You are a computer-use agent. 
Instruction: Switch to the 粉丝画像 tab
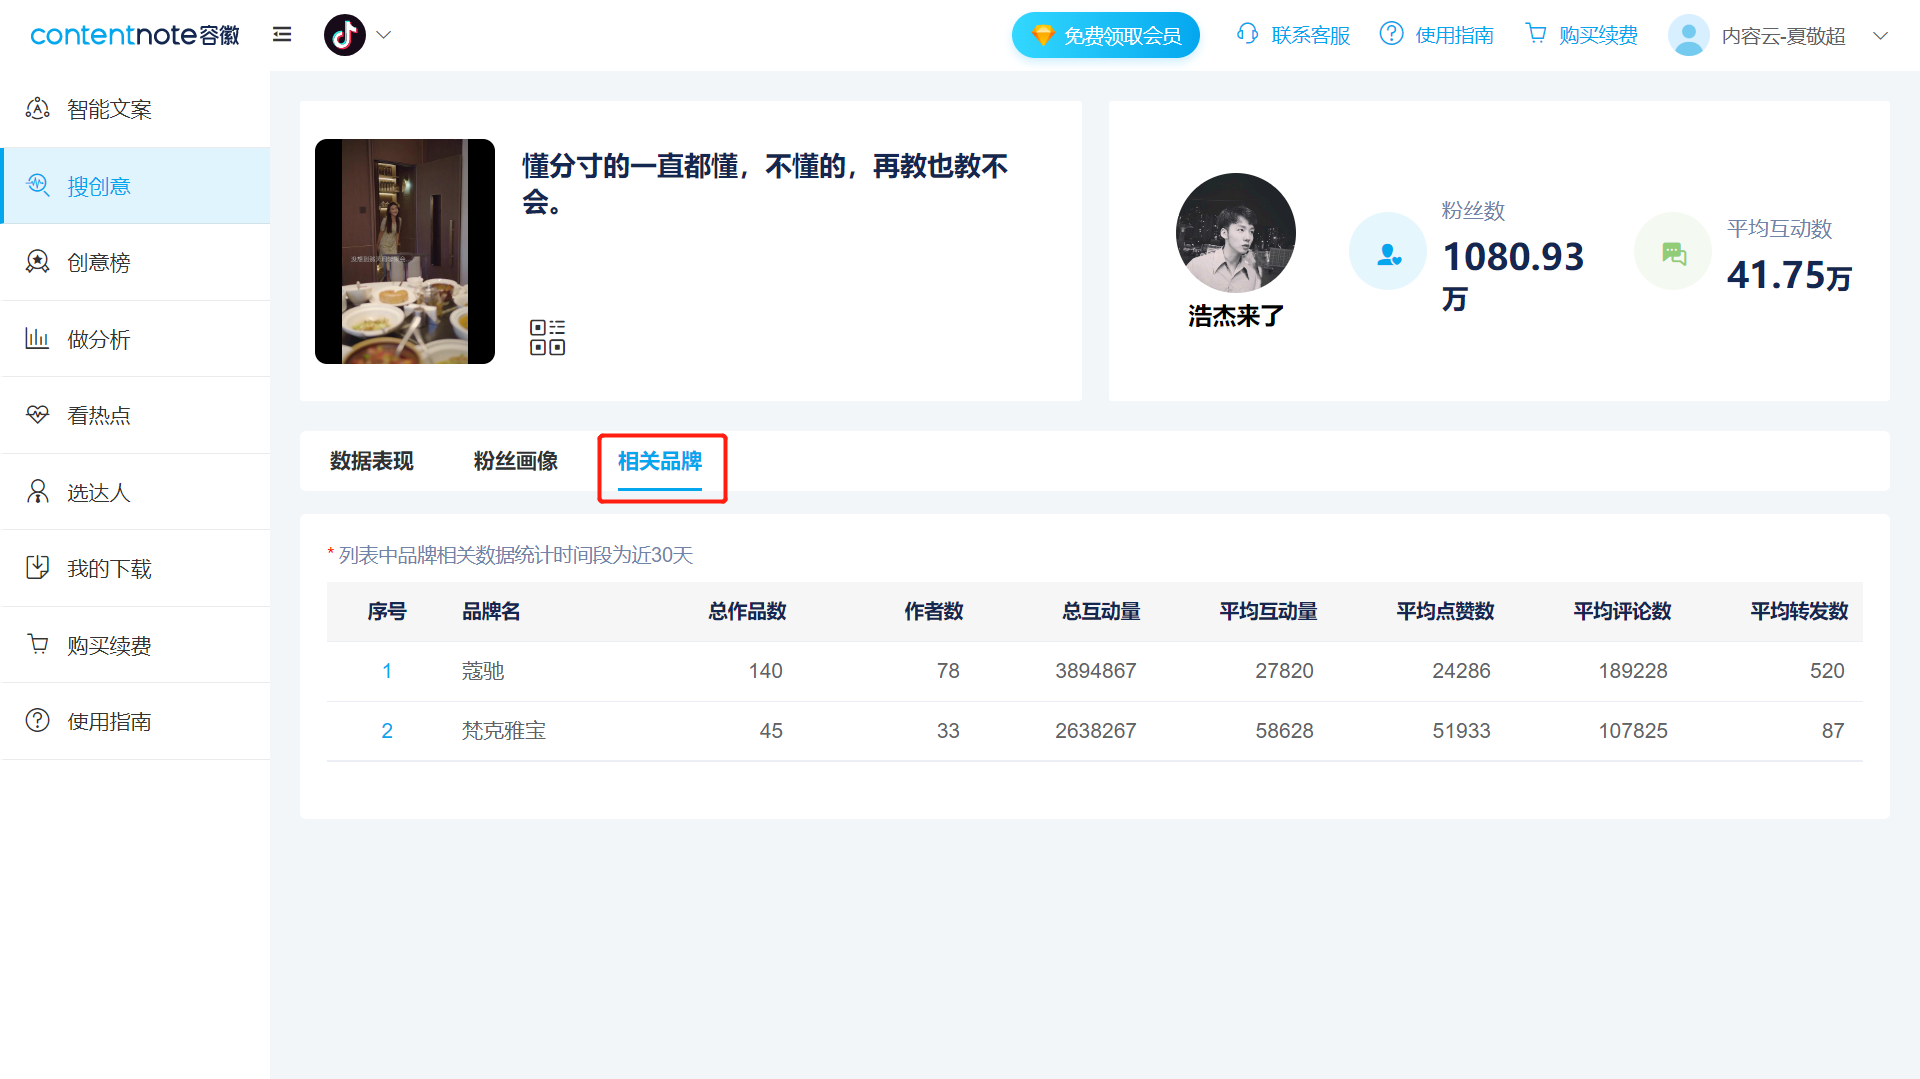(x=516, y=461)
